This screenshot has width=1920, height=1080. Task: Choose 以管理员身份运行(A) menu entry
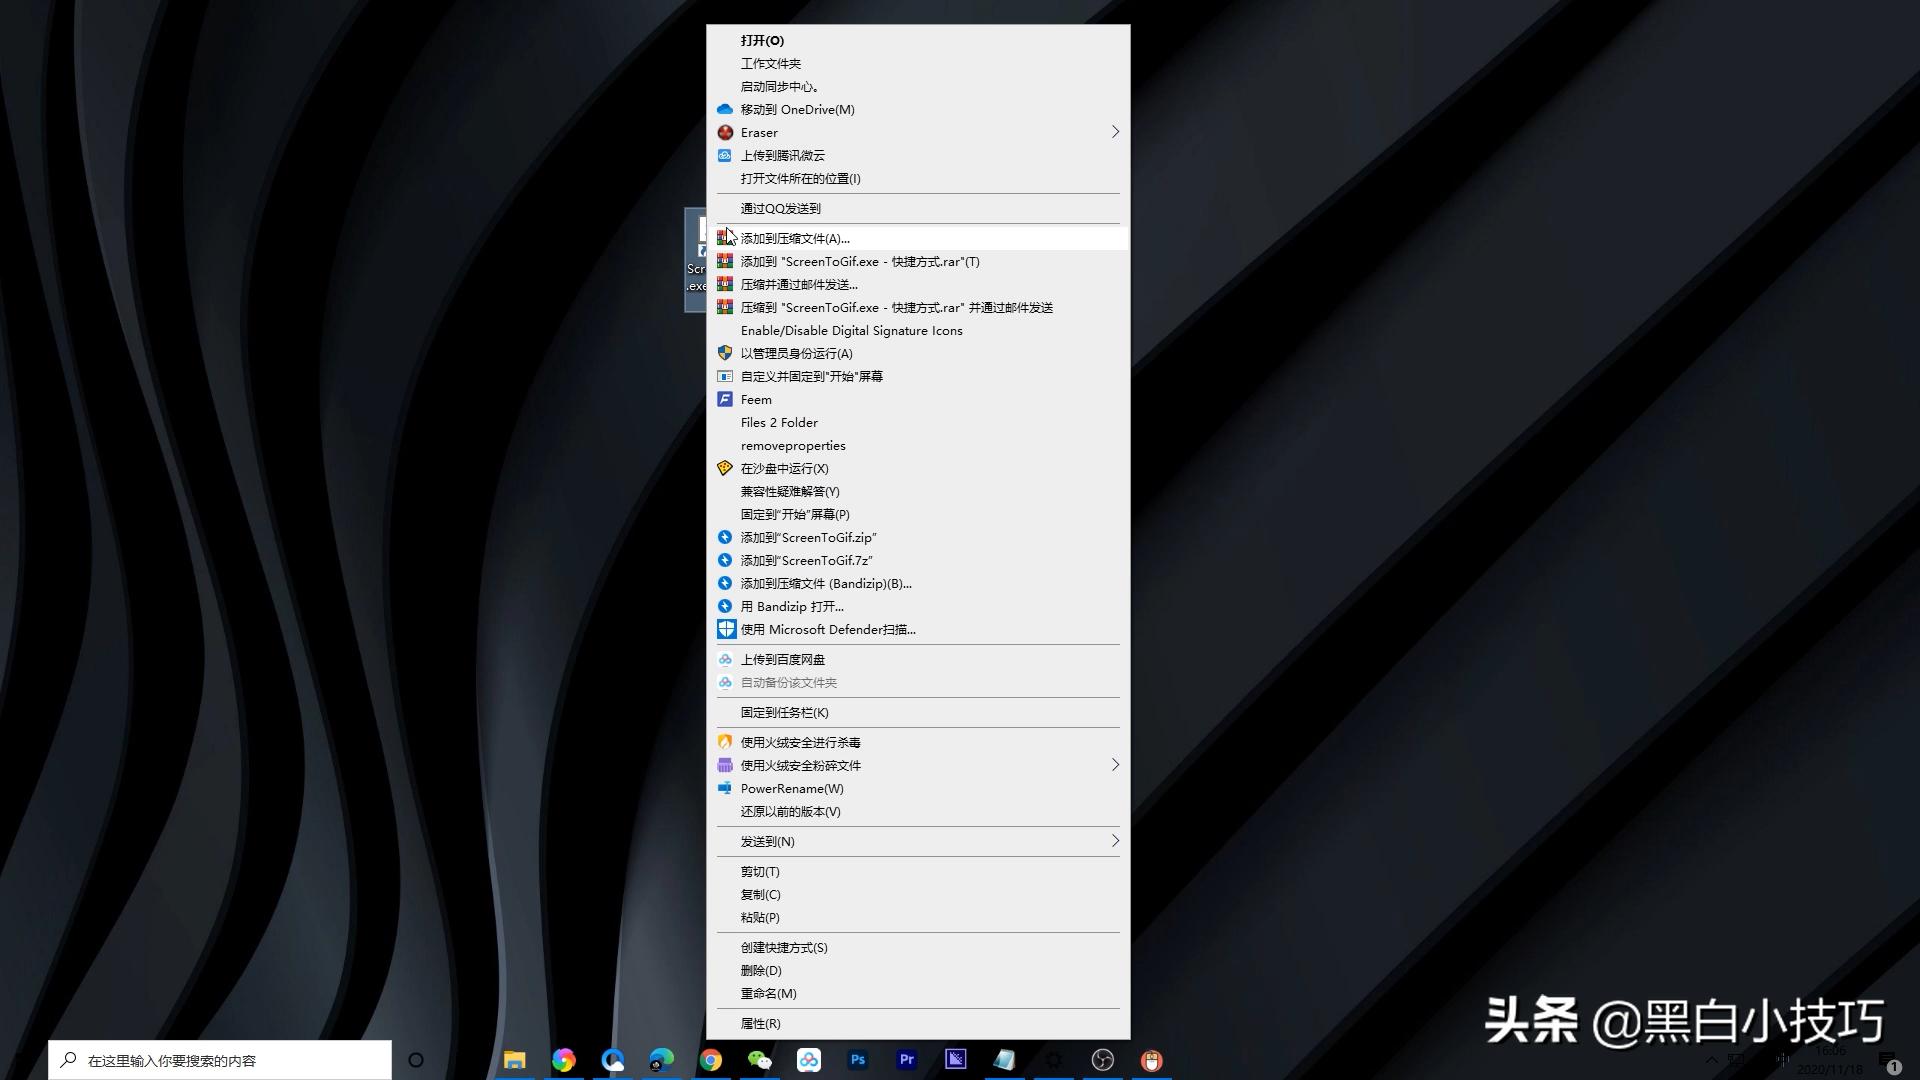point(796,353)
